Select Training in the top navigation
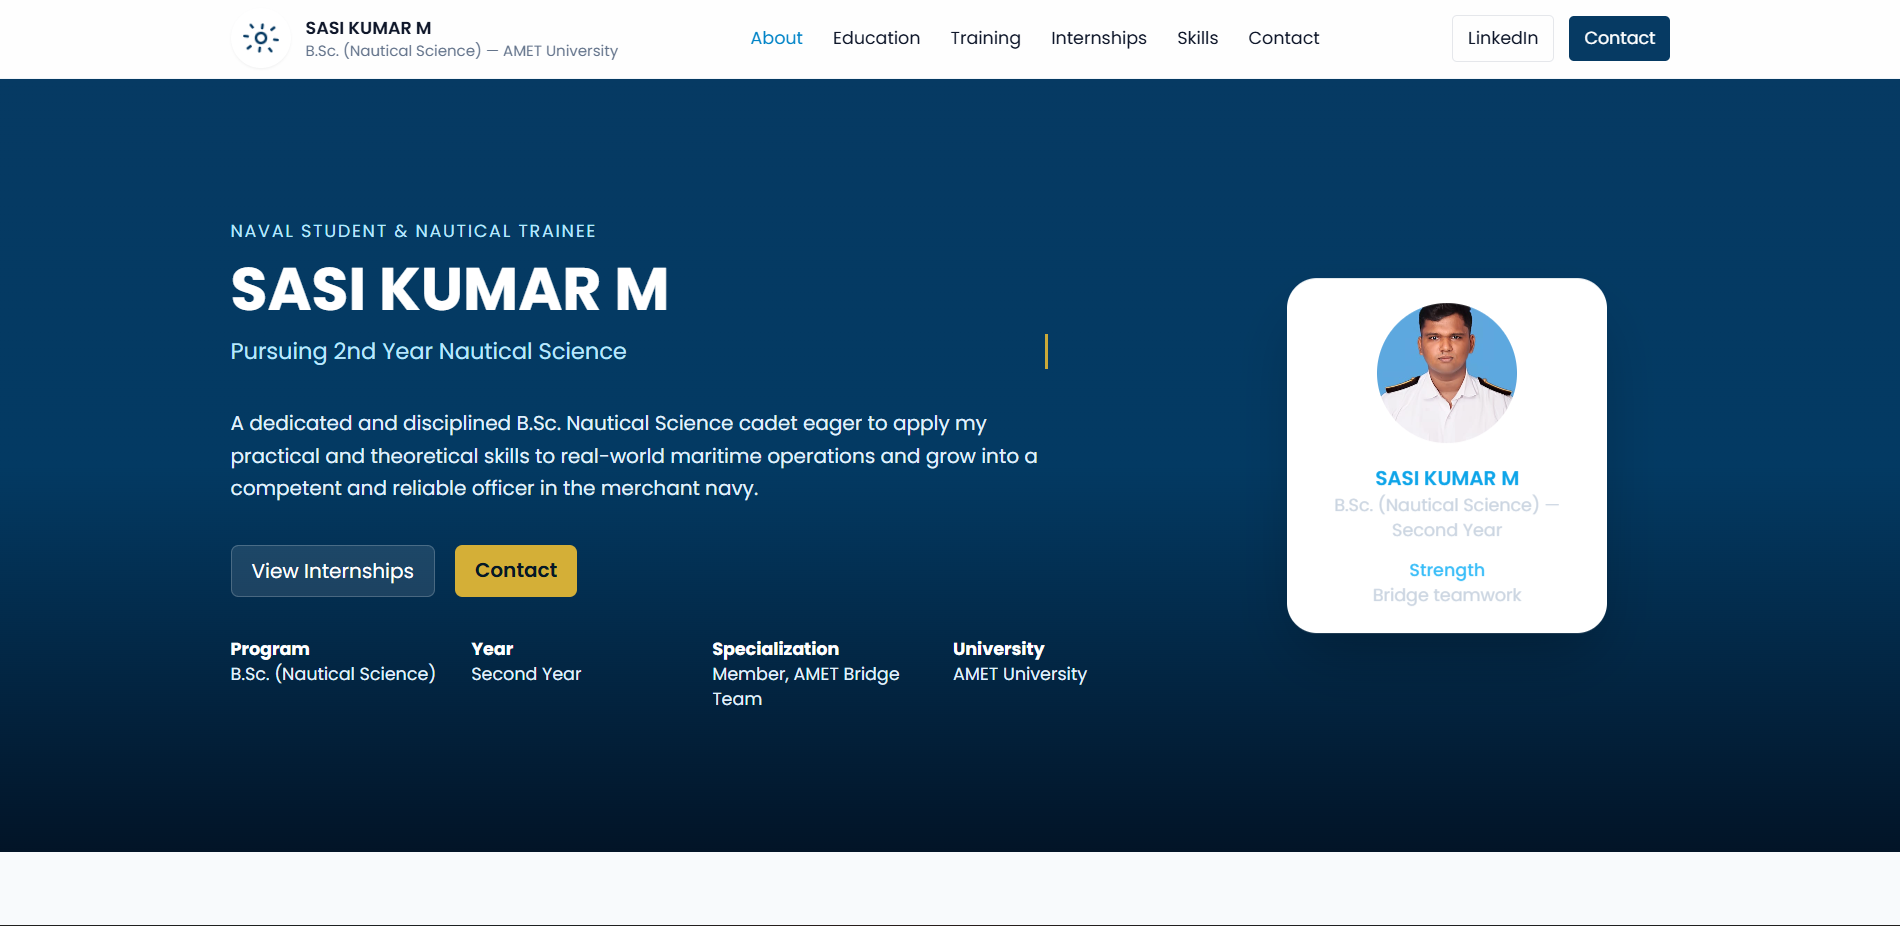Viewport: 1900px width, 926px height. coord(985,38)
